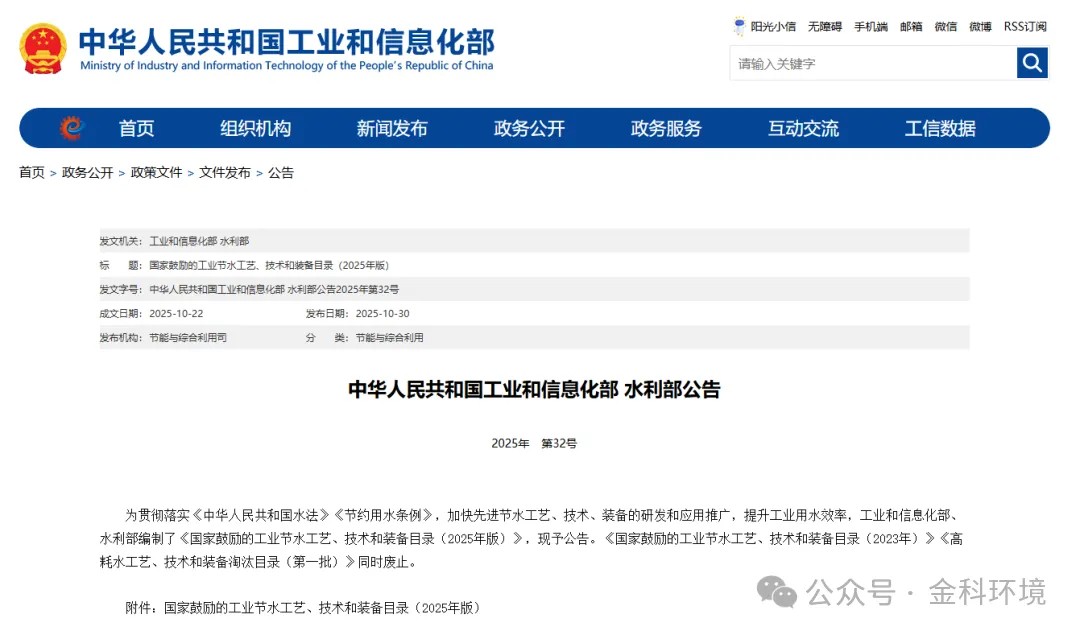Focus the 请输入关键字 search field
This screenshot has height=635, width=1080.
tap(872, 63)
